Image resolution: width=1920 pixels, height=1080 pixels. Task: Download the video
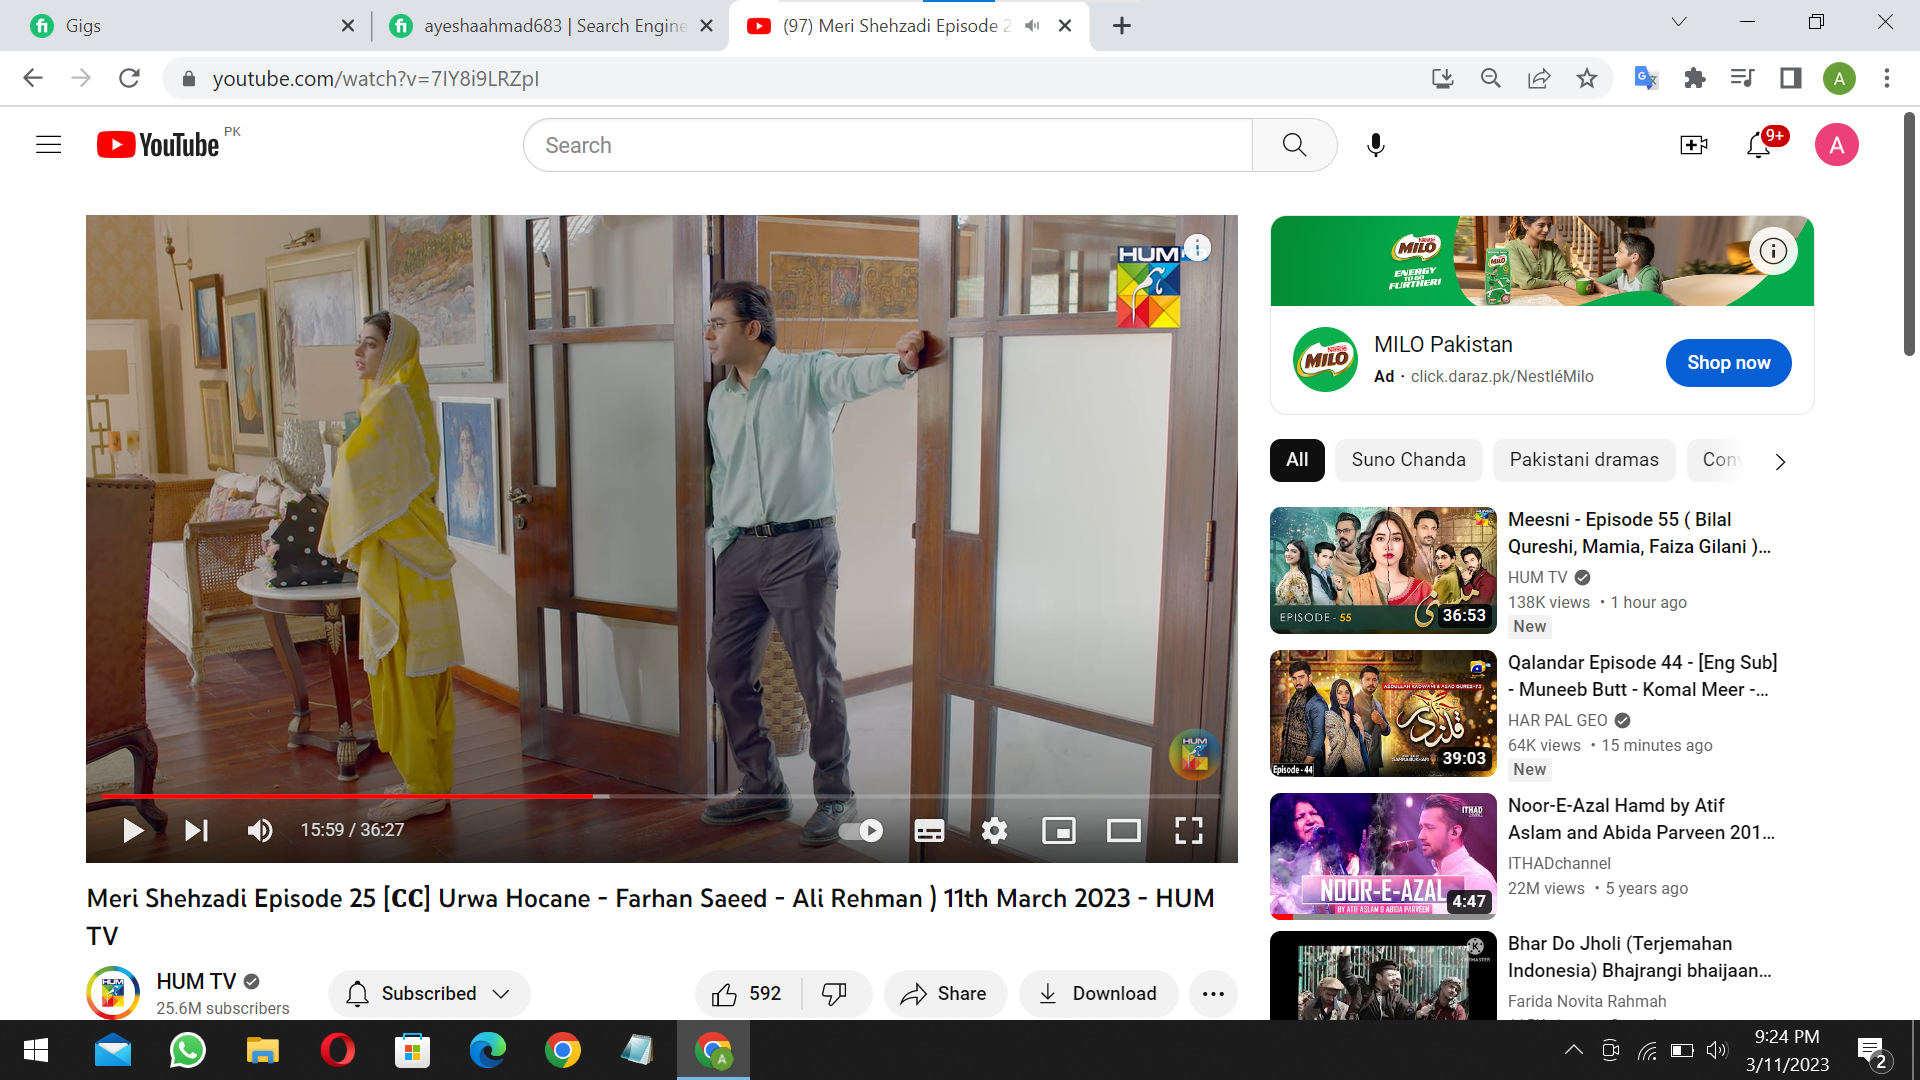(x=1098, y=993)
